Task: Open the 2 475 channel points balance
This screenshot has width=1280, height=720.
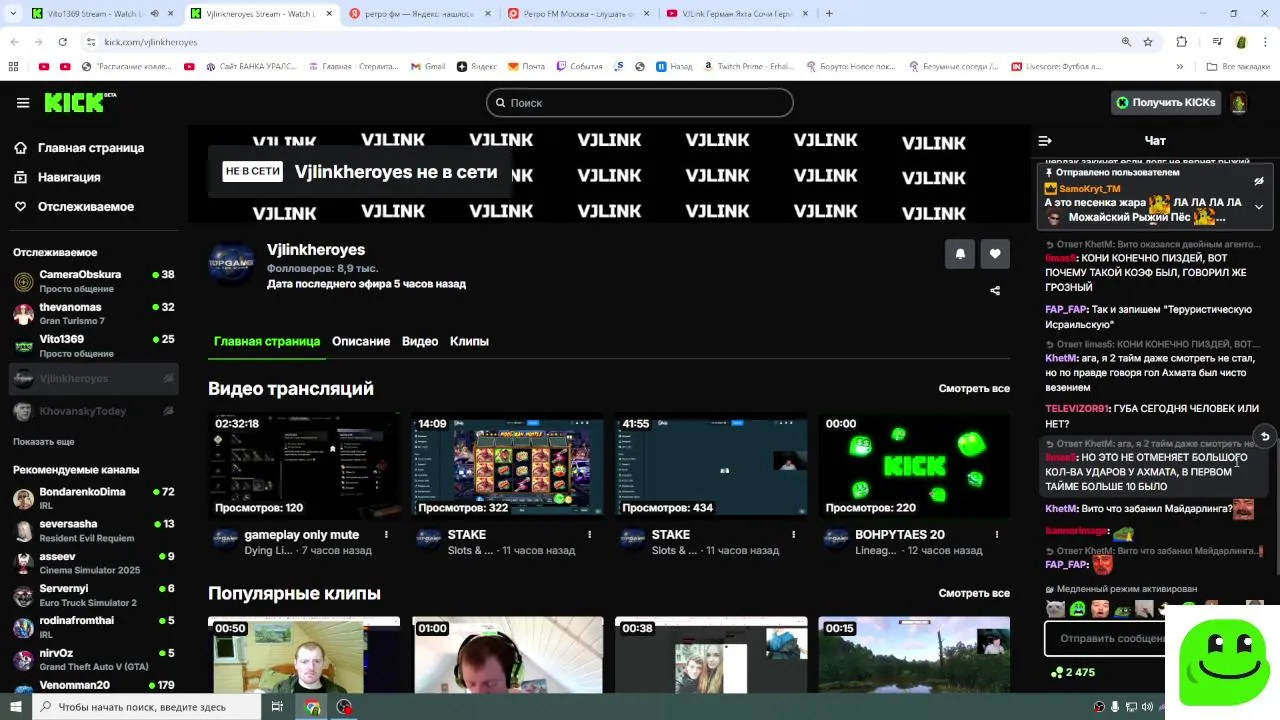Action: [1073, 672]
